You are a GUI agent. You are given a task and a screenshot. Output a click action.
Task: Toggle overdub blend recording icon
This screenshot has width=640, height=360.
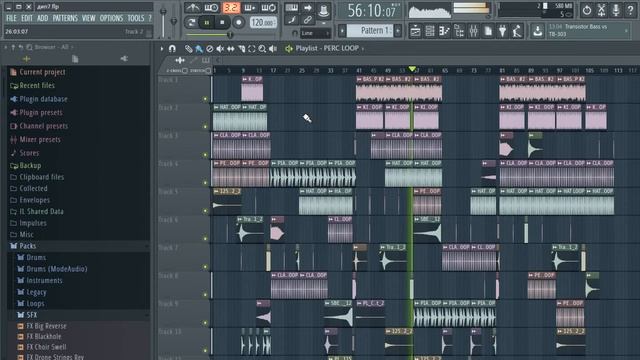point(250,7)
